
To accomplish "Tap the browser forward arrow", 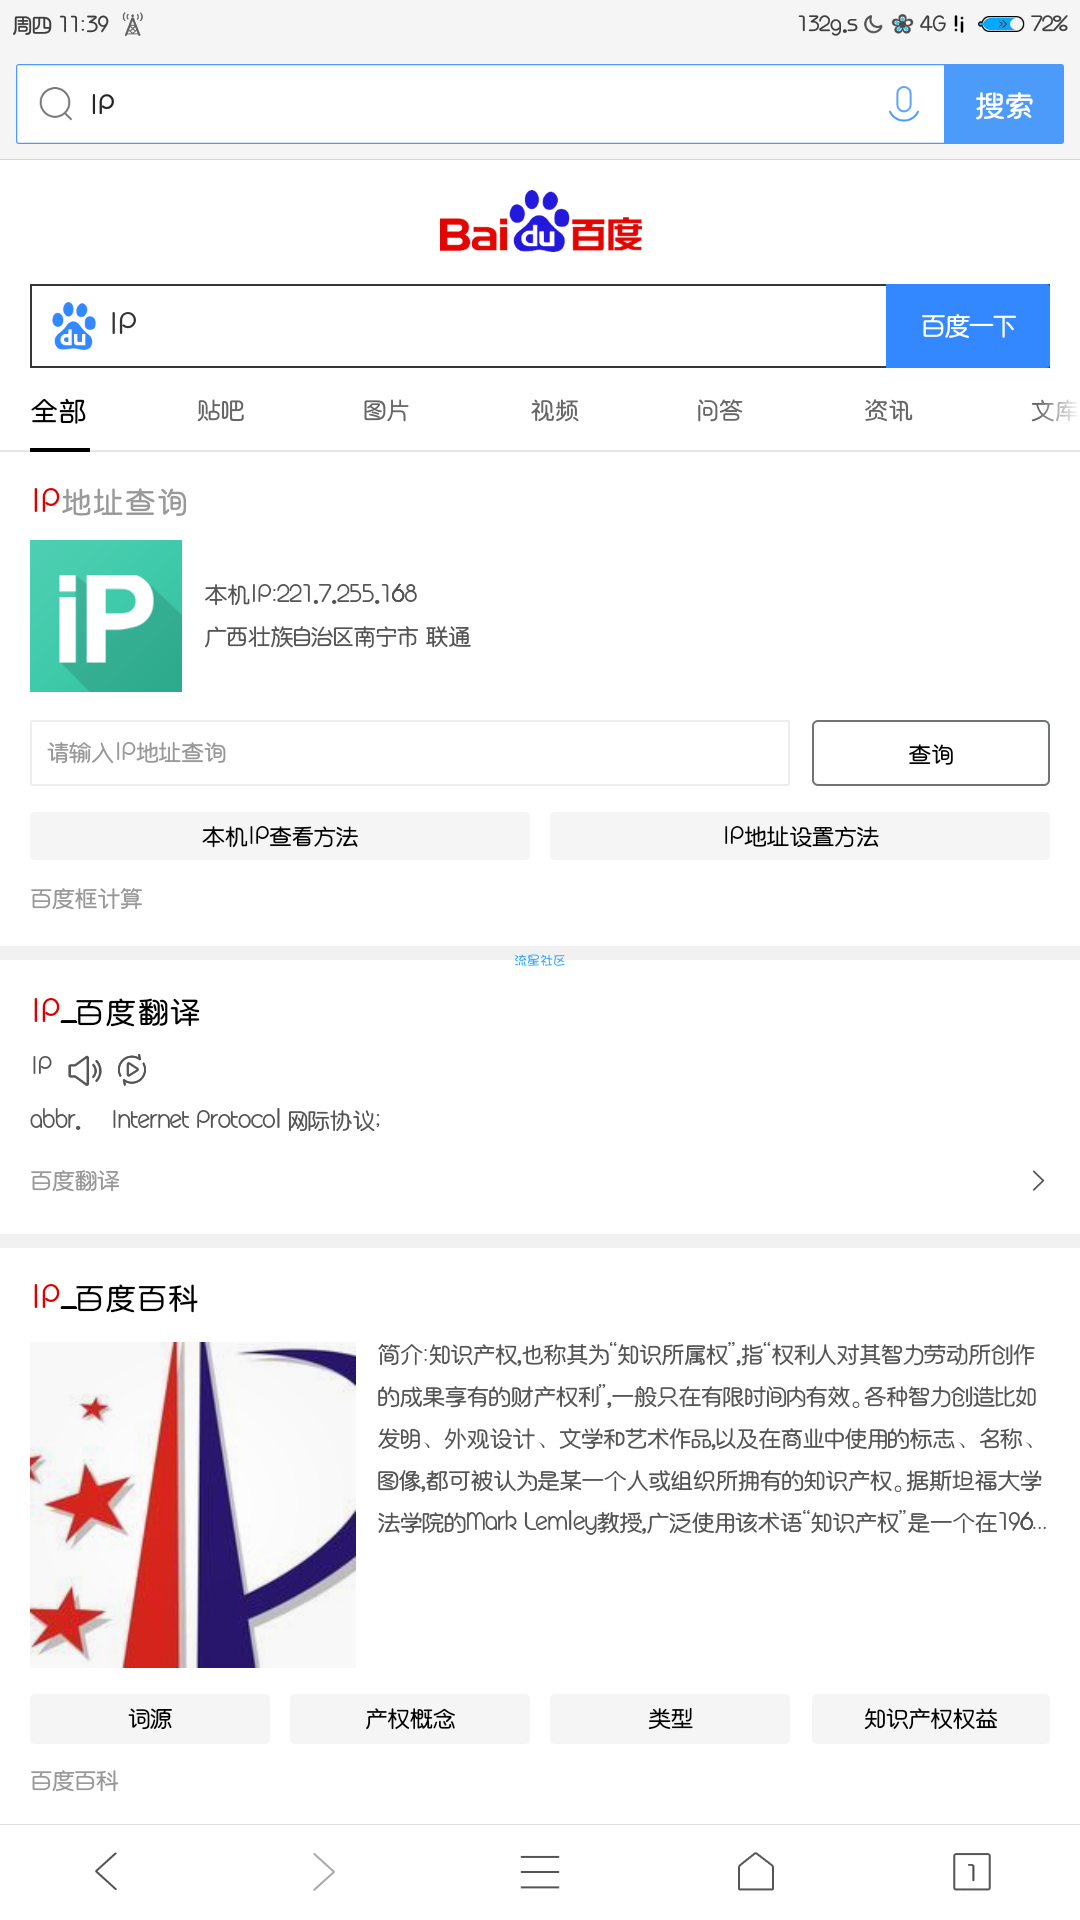I will click(x=323, y=1871).
